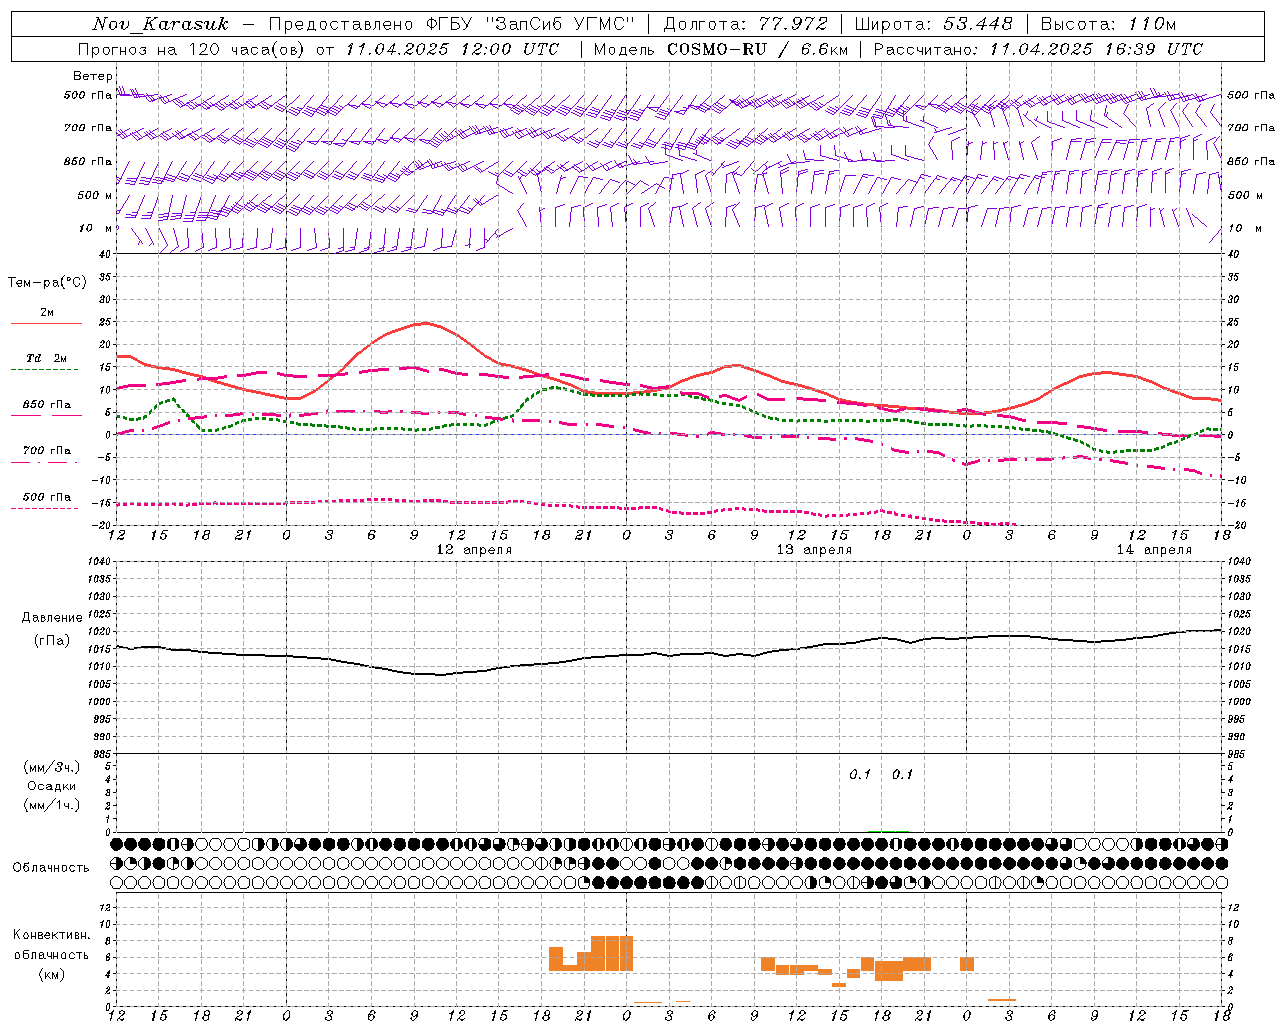
Task: Select the (мм/3ч.) precipitation unit label
Action: (52, 767)
